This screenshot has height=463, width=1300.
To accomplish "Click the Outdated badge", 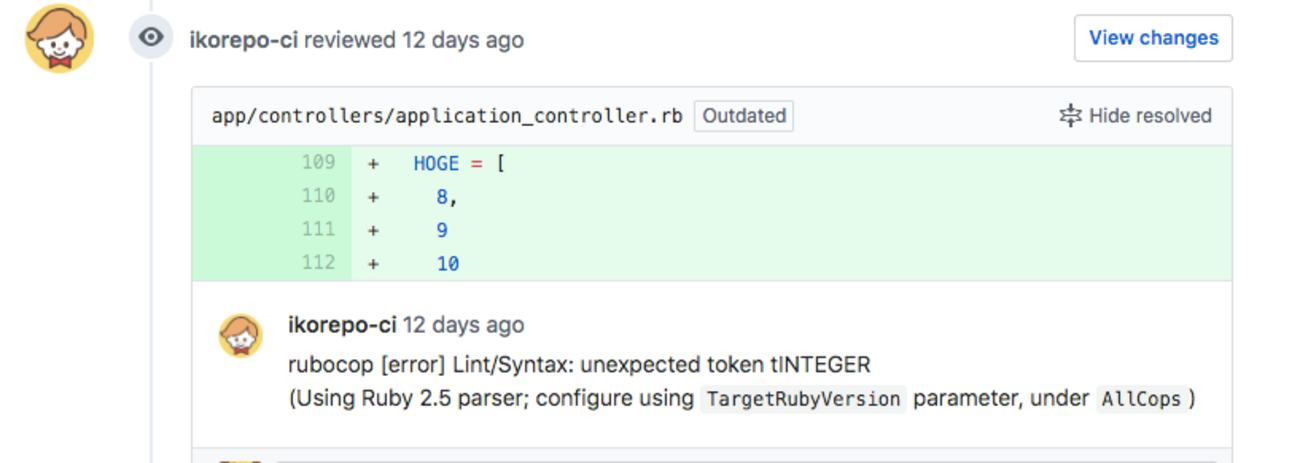I will (x=744, y=116).
